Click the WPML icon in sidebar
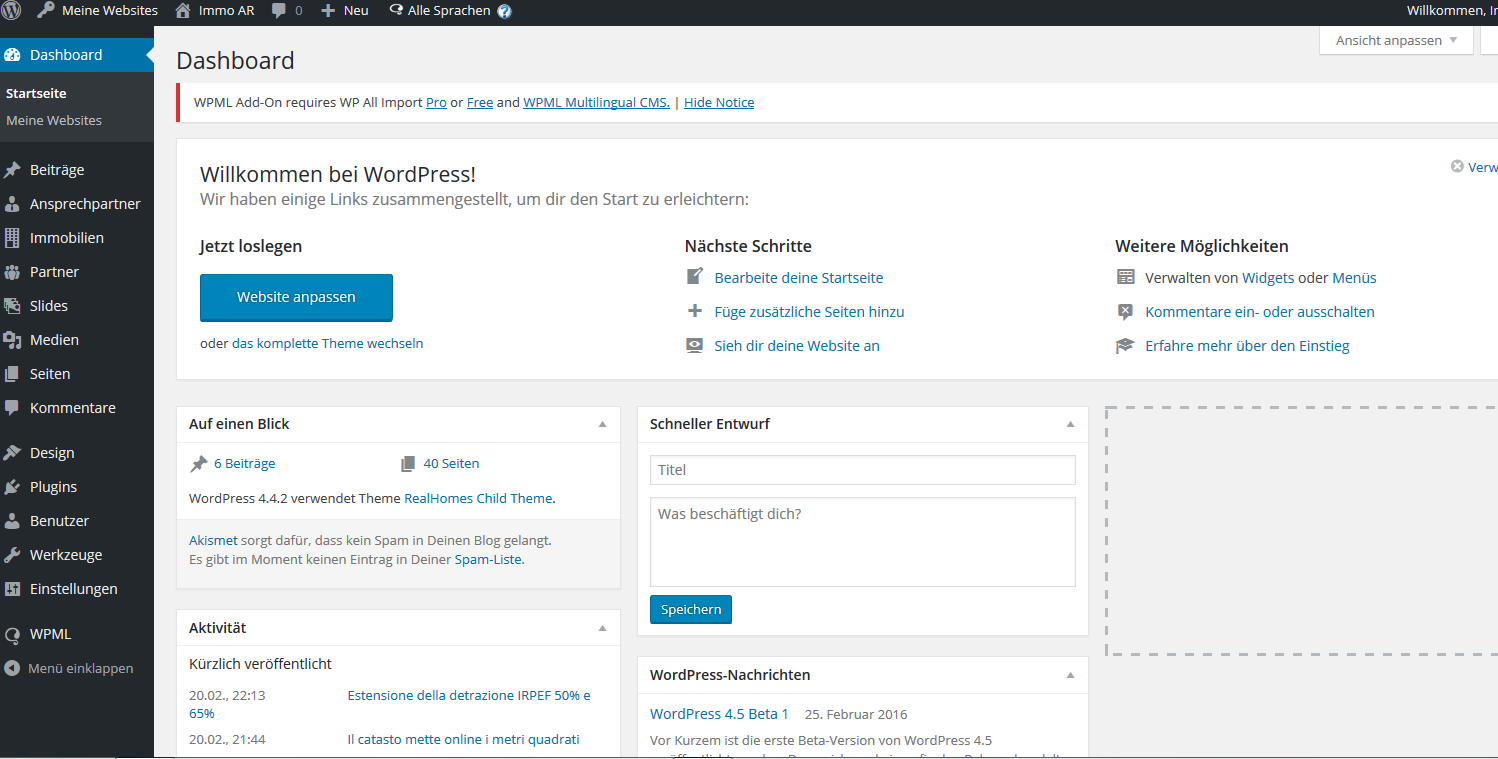Image resolution: width=1498 pixels, height=759 pixels. pos(12,634)
